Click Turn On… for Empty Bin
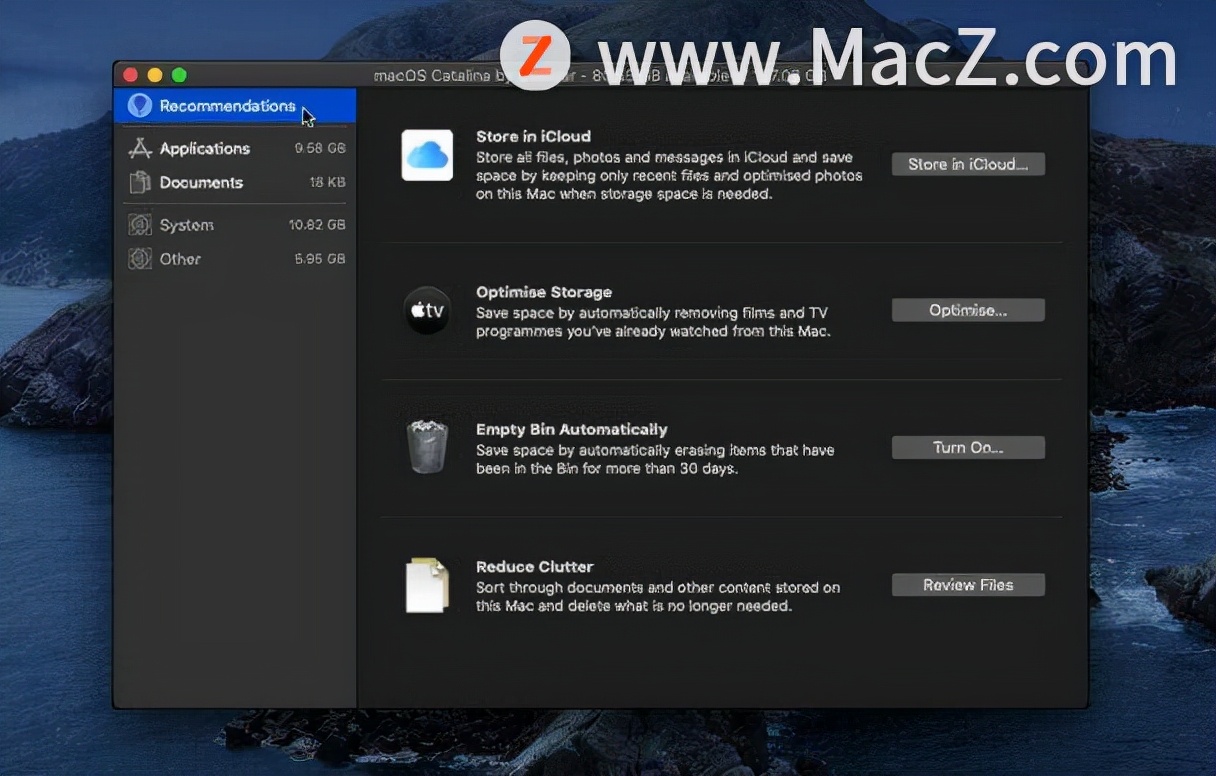This screenshot has height=776, width=1216. click(x=968, y=447)
